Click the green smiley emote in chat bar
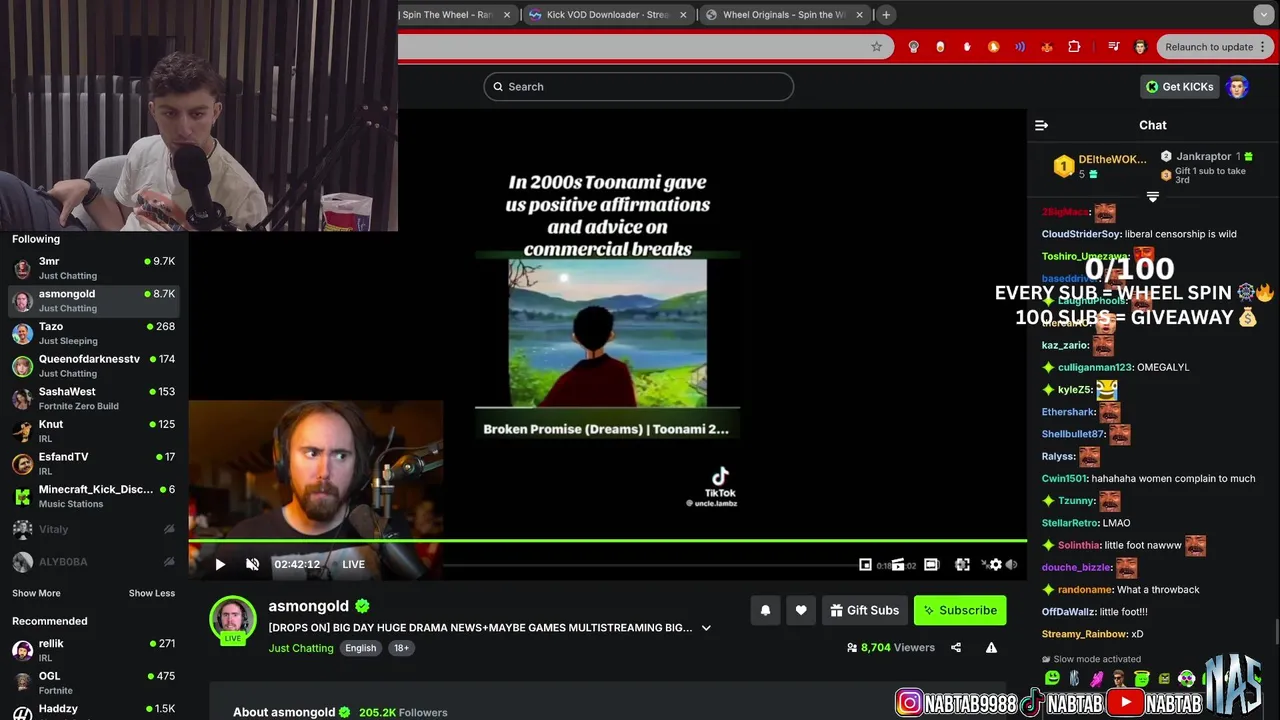This screenshot has width=1280, height=720. tap(1052, 678)
